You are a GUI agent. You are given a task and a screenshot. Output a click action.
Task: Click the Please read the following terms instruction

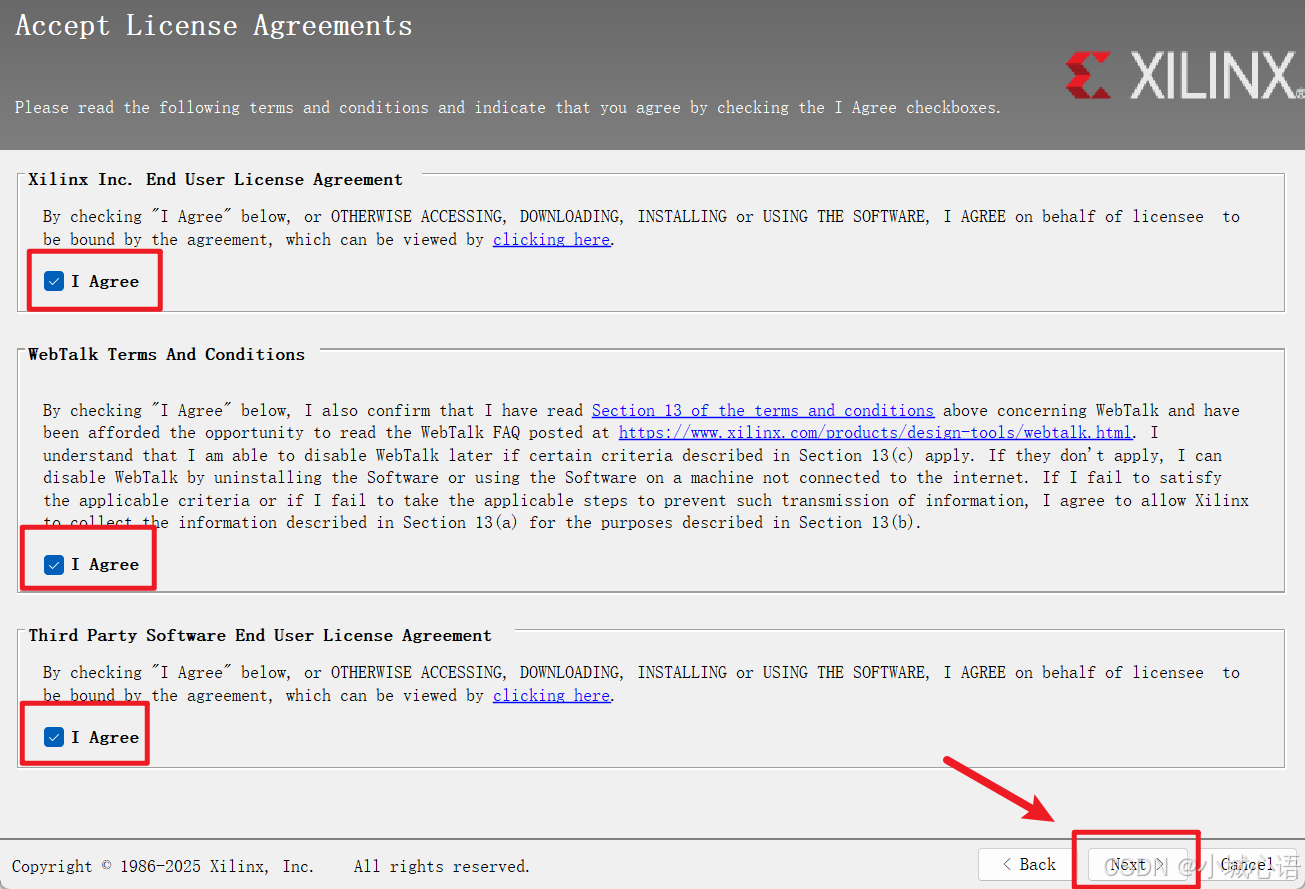(x=508, y=108)
